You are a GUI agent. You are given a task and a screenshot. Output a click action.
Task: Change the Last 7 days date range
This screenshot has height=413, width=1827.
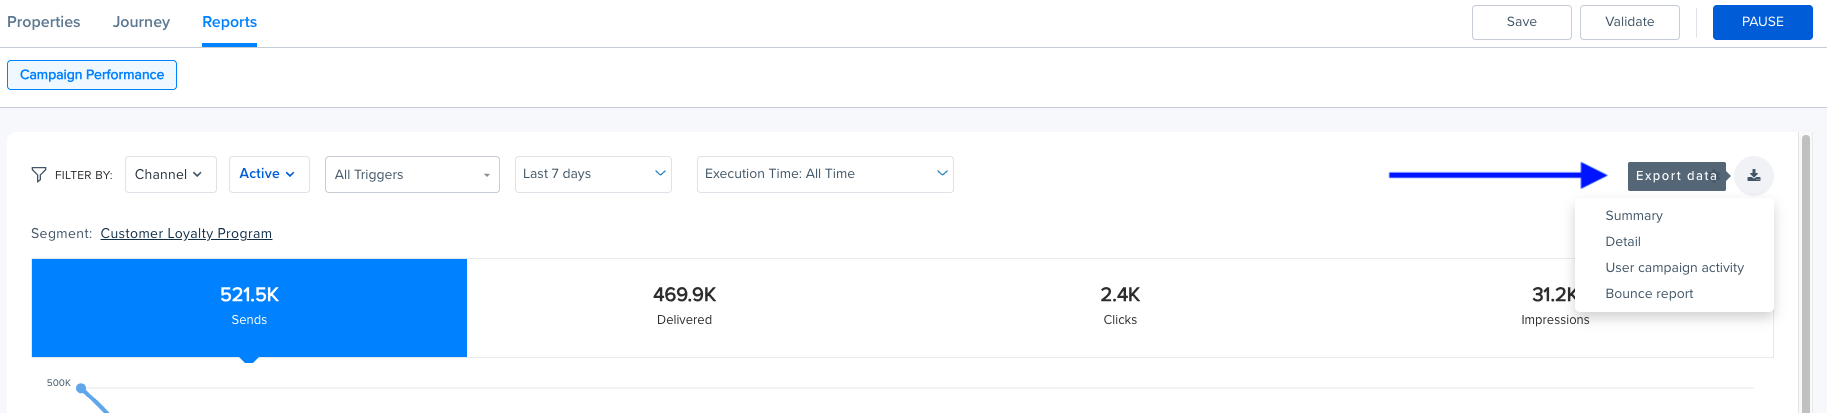point(592,174)
